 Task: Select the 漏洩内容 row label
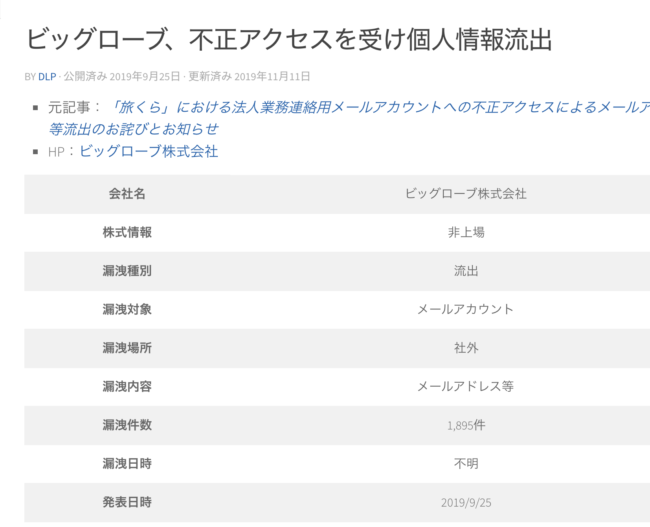127,386
